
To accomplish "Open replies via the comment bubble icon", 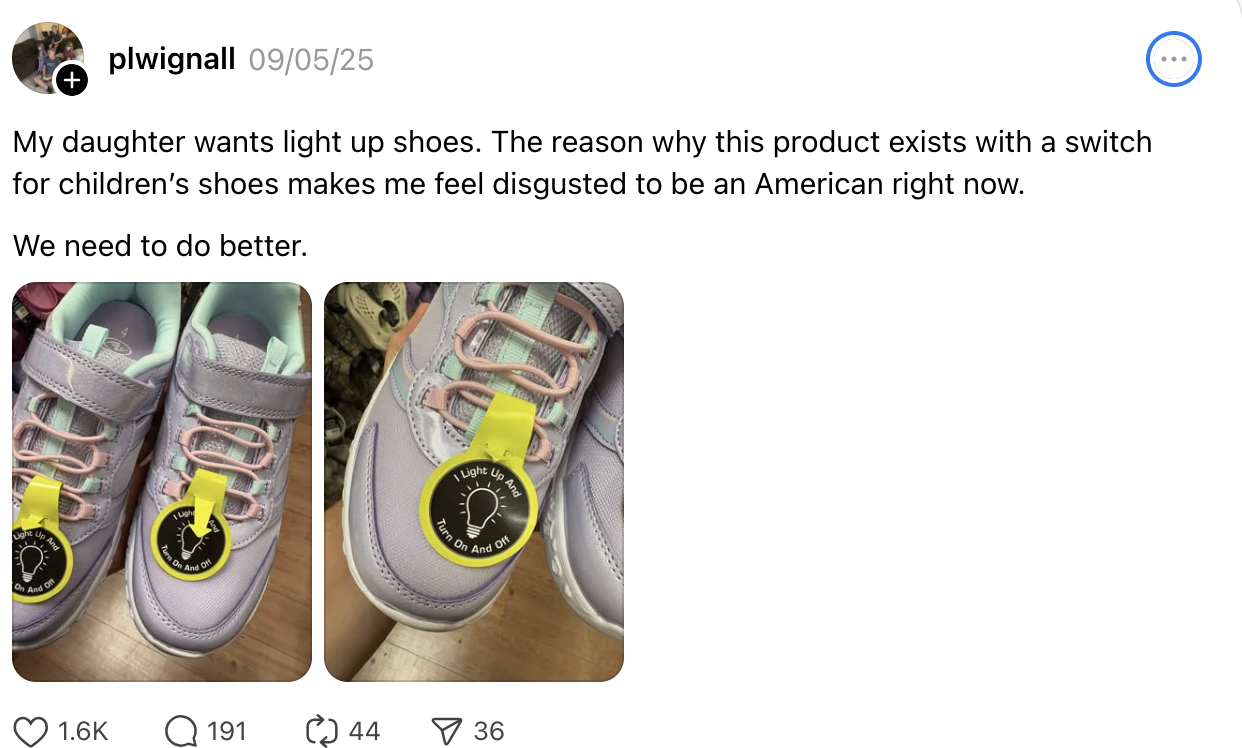I will coord(181,731).
